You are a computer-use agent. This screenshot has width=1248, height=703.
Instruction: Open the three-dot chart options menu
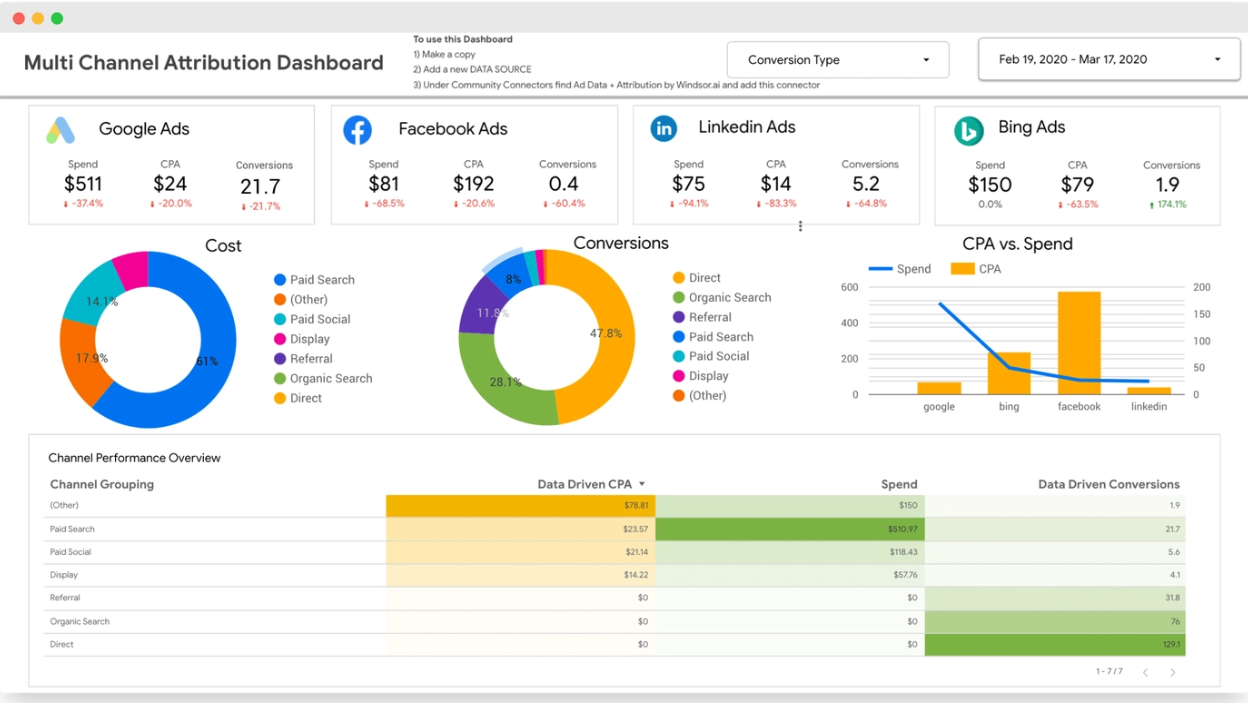coord(800,227)
